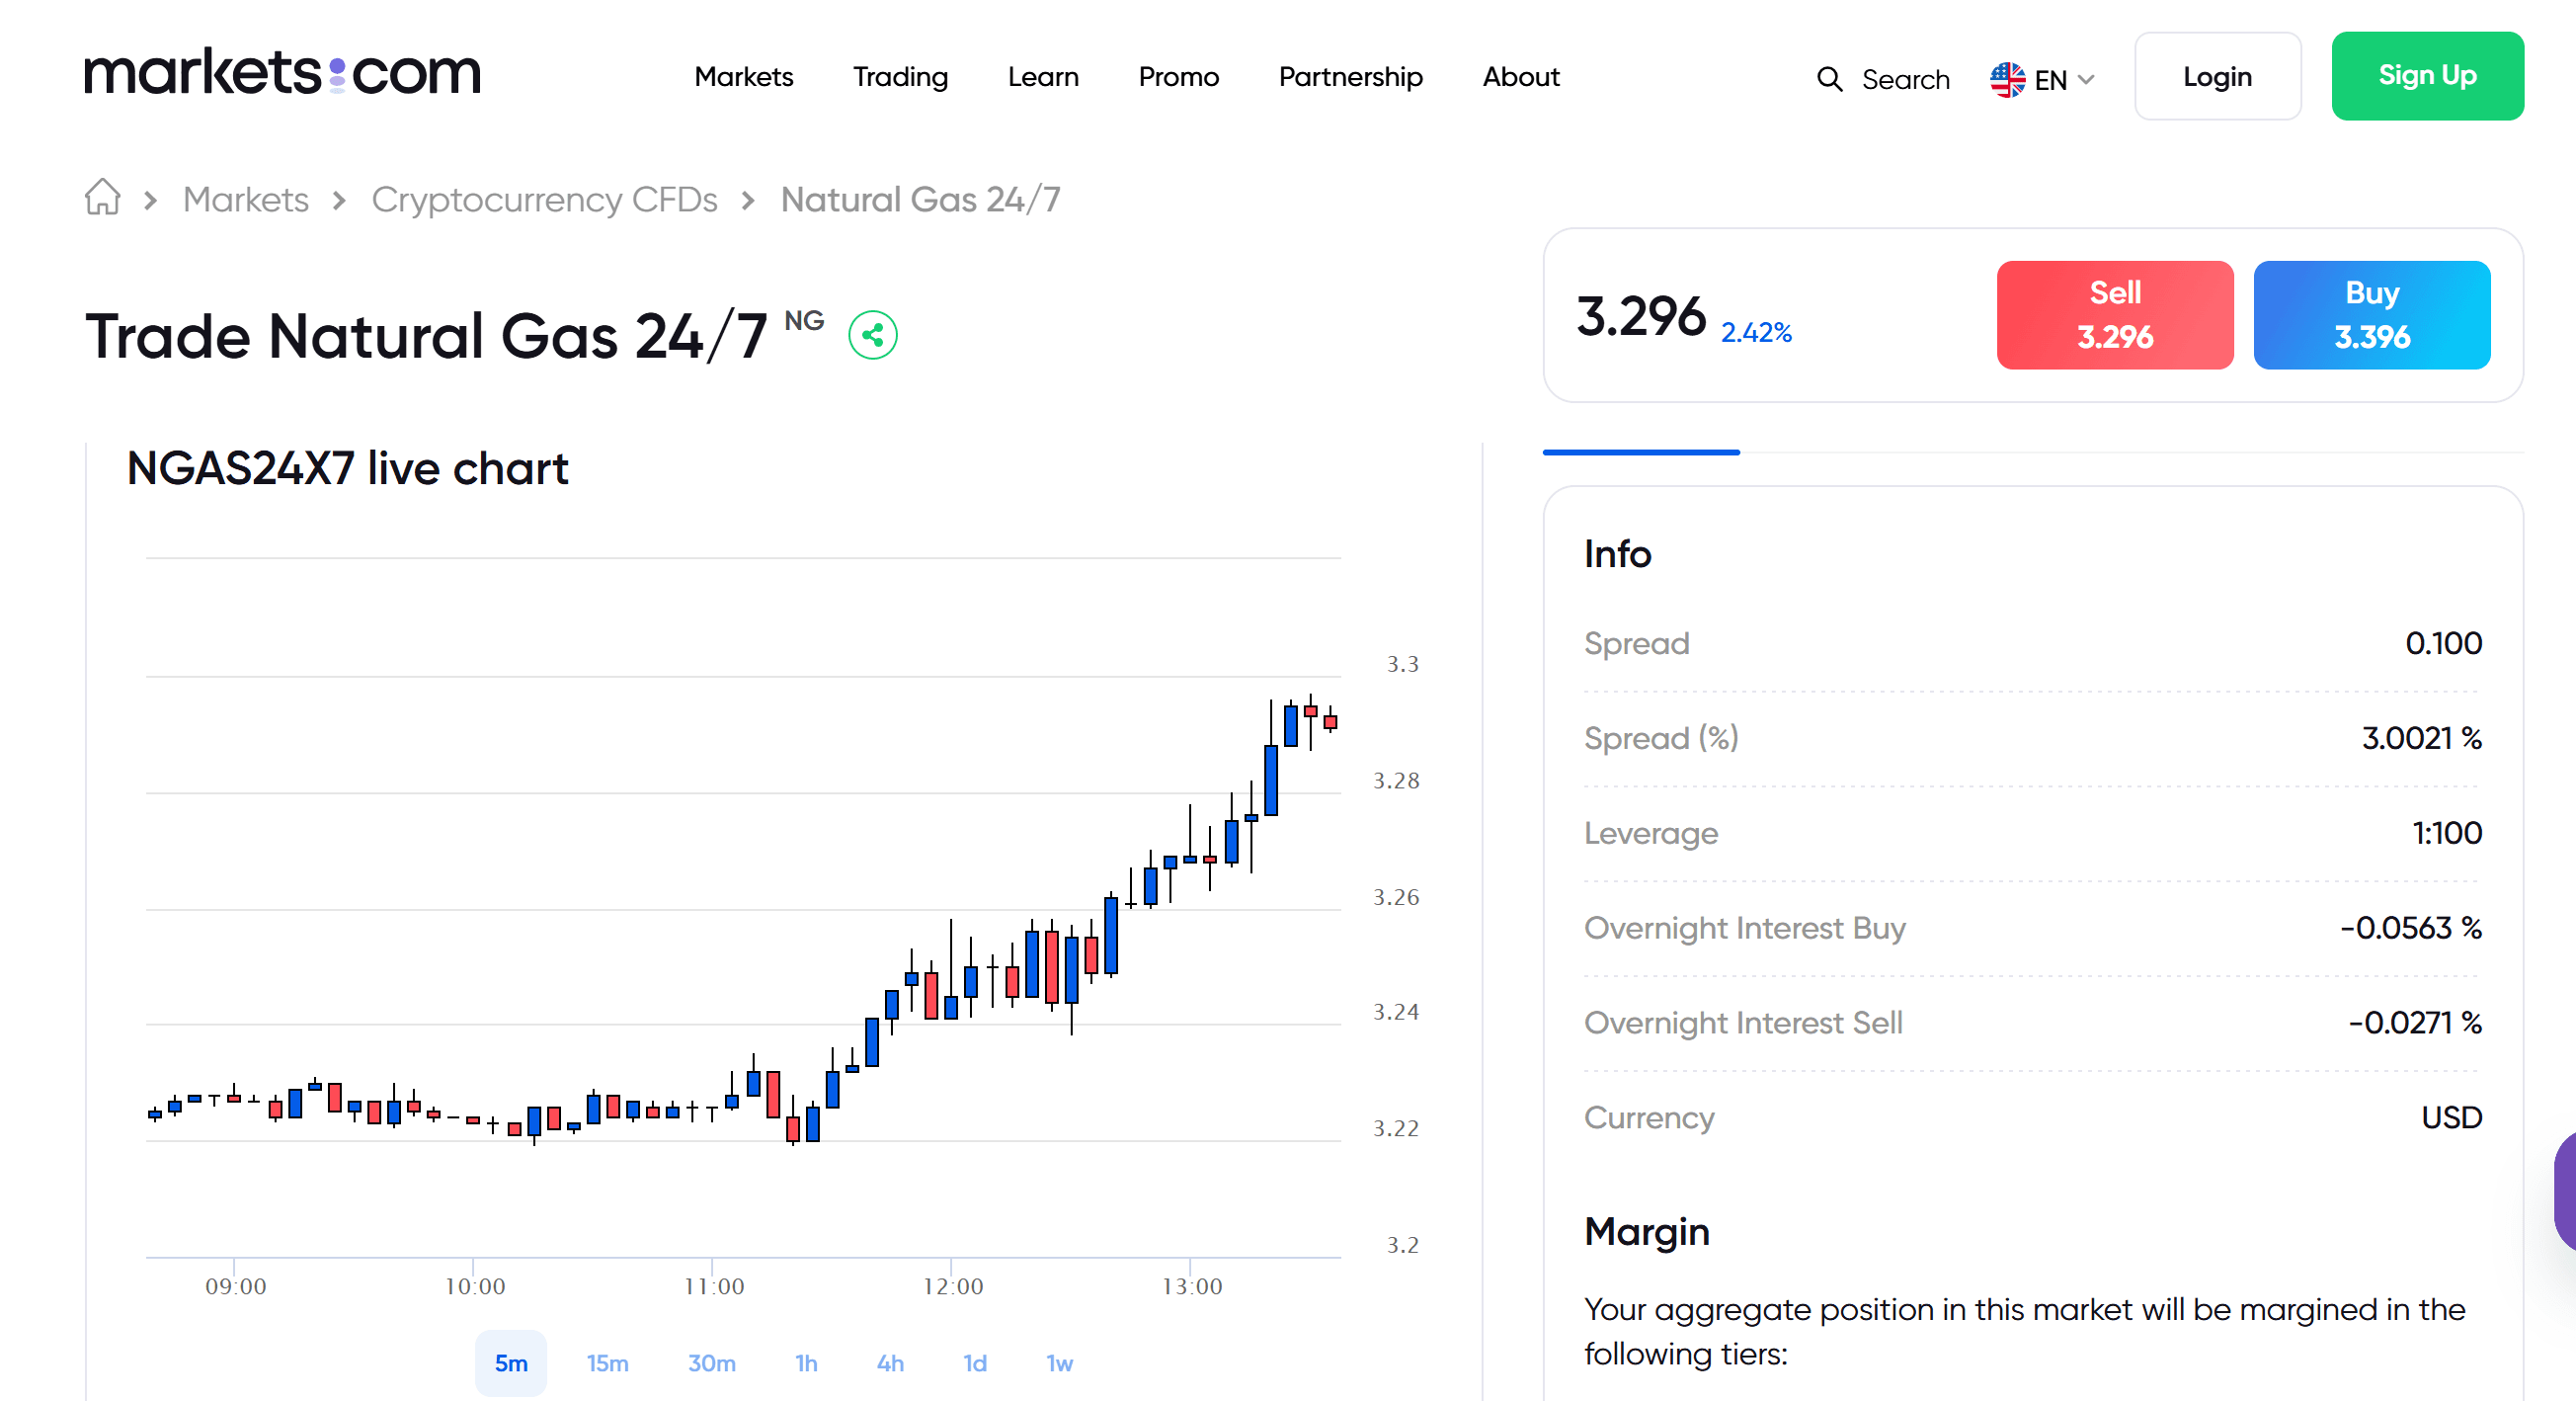Screen dimensions: 2576x1401
Task: Click the Spread (%) value 3.0021 %
Action: (x=2421, y=738)
